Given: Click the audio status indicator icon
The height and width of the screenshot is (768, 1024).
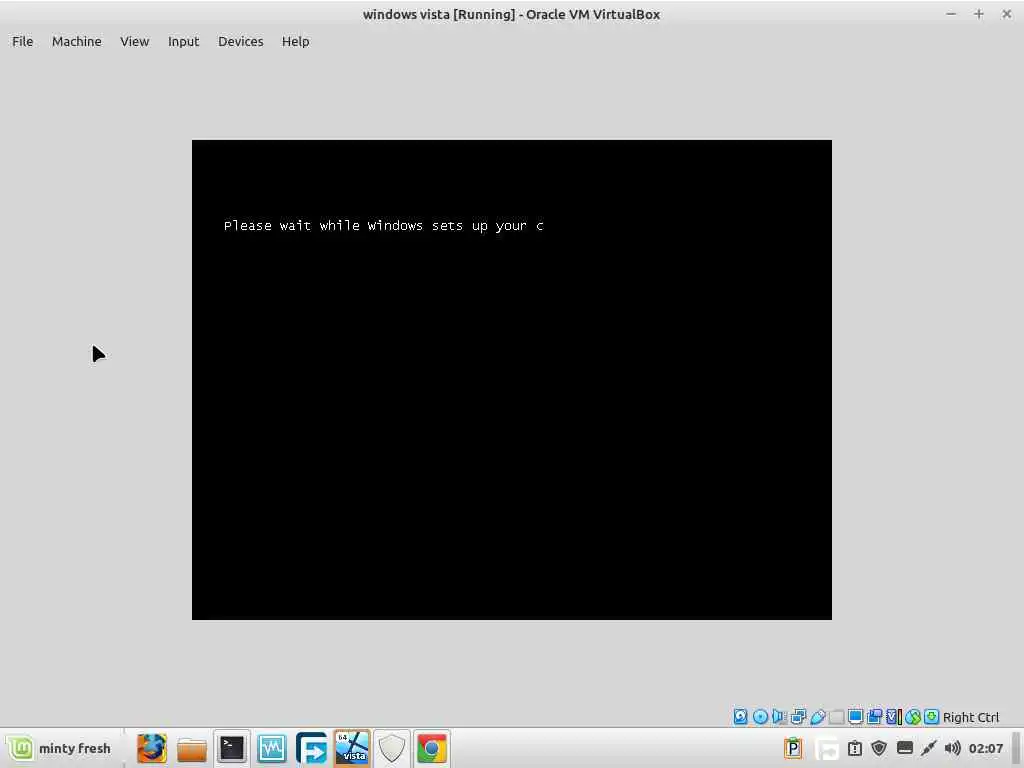Looking at the screenshot, I should tap(778, 716).
